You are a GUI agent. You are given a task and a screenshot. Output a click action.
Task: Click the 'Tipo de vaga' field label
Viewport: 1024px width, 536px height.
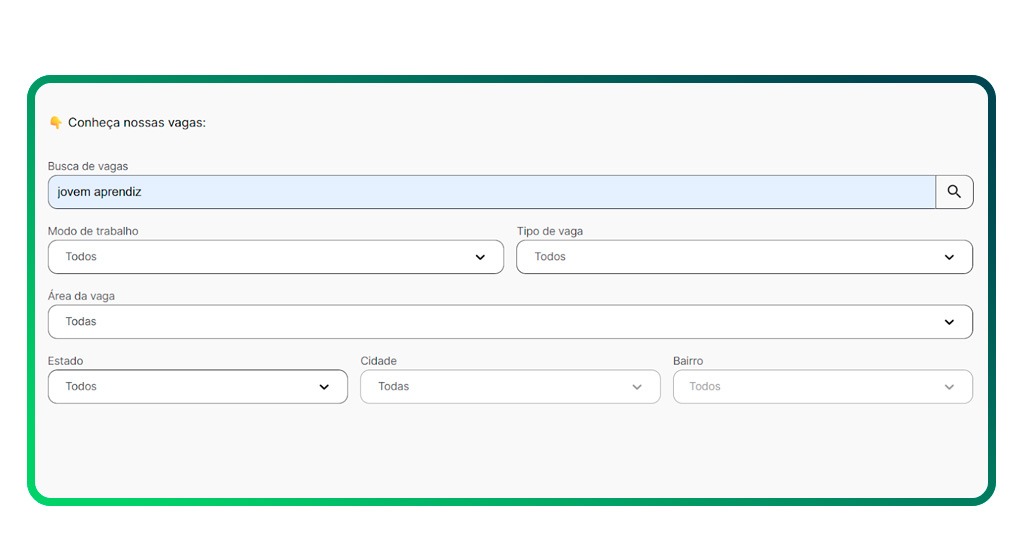click(549, 231)
